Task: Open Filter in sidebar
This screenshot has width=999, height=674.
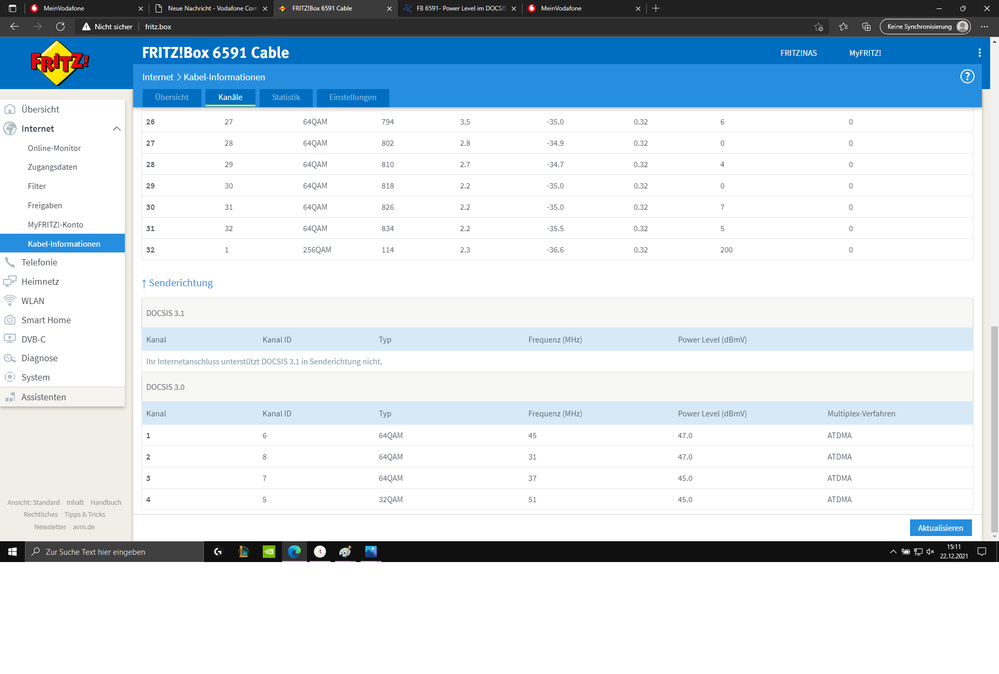Action: [37, 186]
